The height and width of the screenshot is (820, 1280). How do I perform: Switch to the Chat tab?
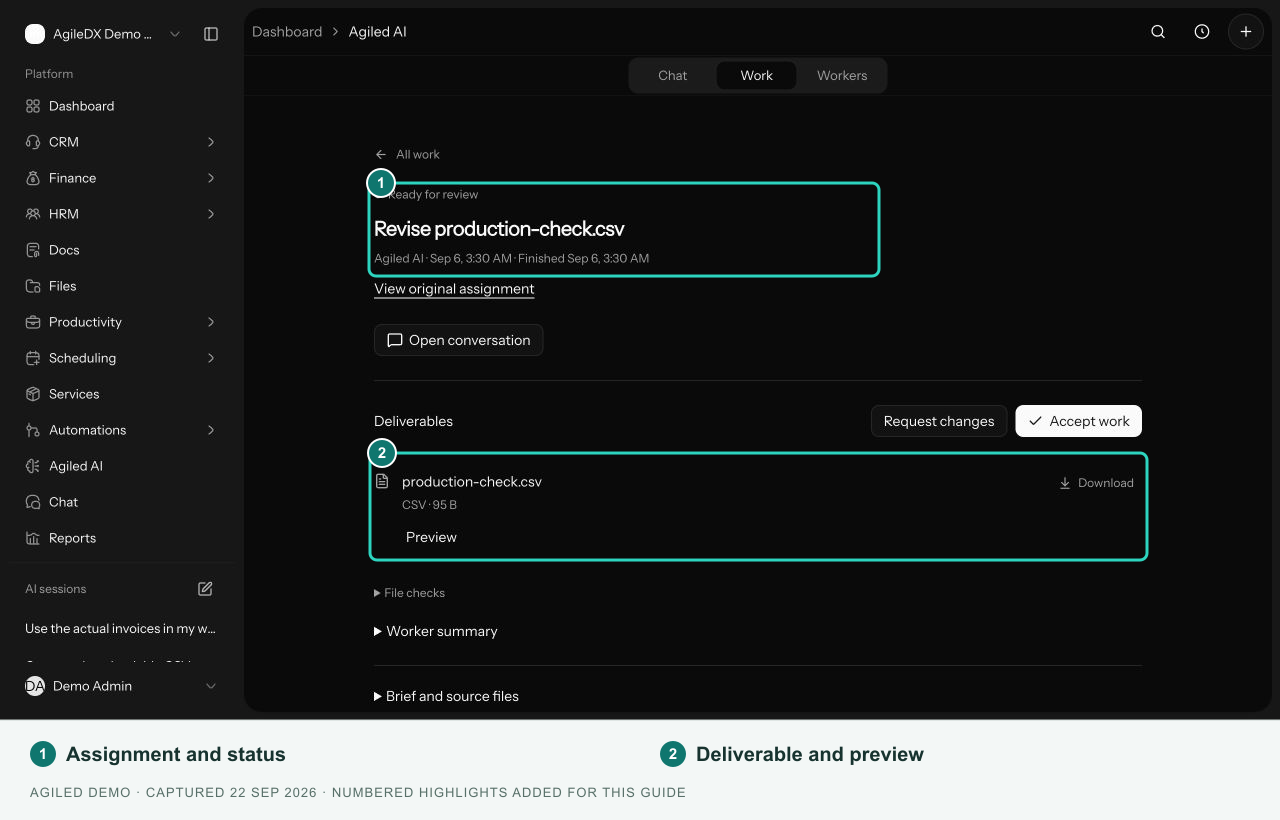(x=673, y=76)
